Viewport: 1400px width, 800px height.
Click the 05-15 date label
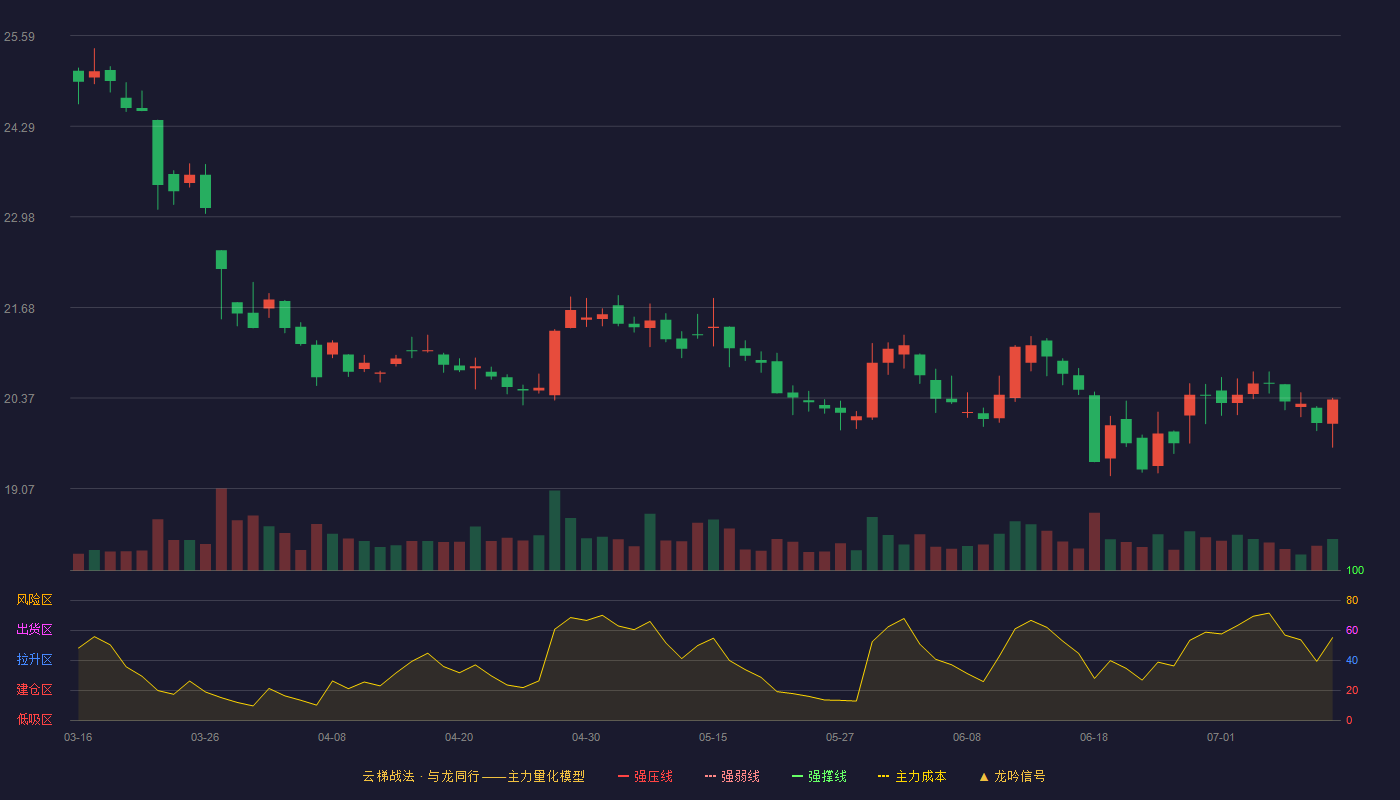[713, 737]
